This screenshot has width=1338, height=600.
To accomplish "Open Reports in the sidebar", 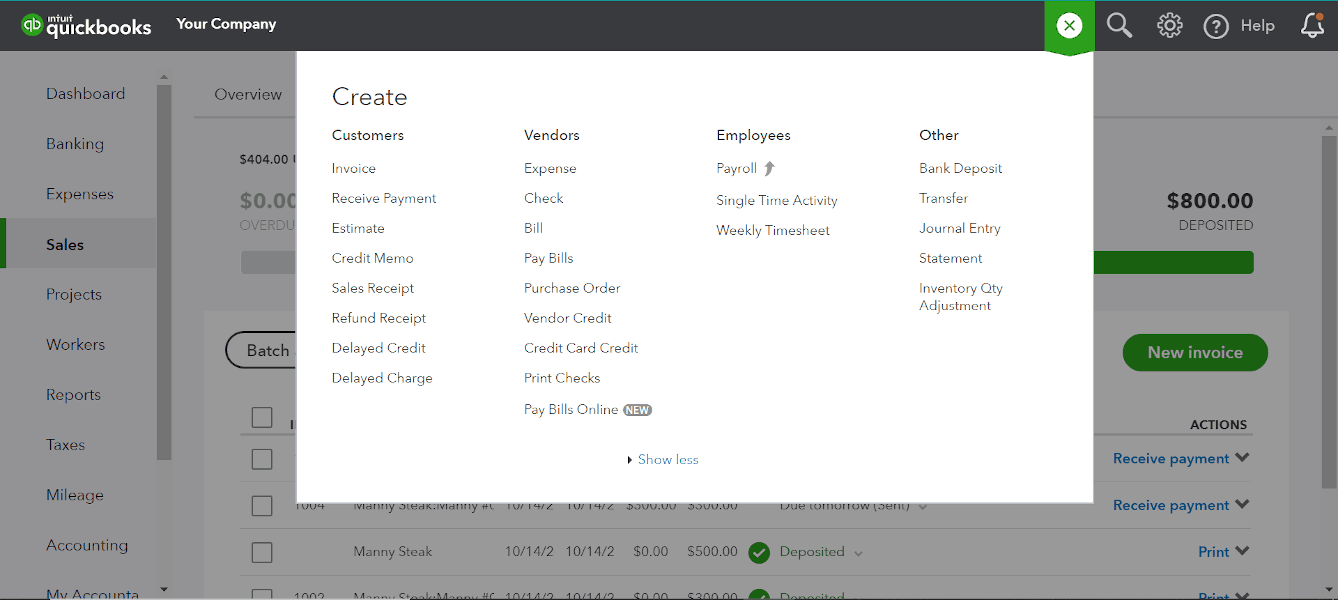I will tap(73, 395).
